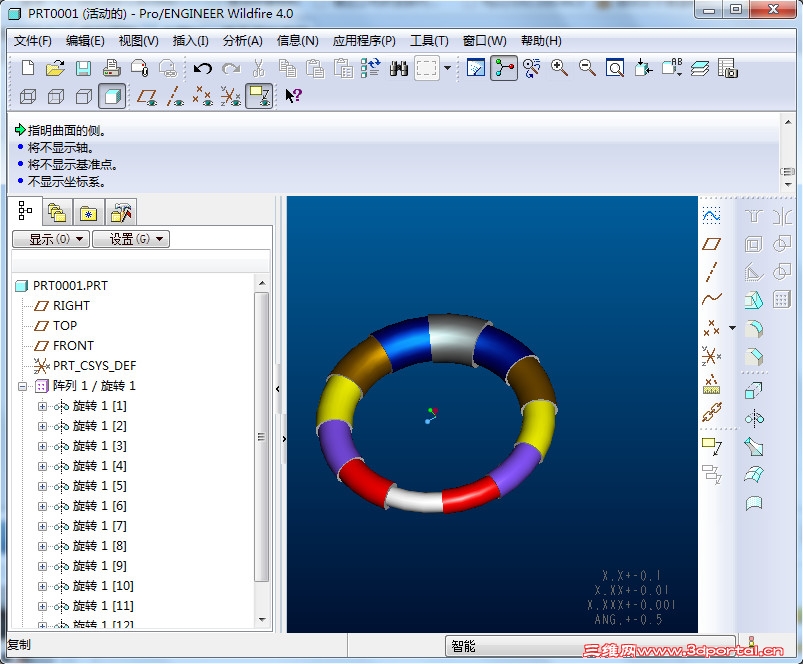Zoom out with the magnifier minus icon
Viewport: 803px width, 664px height.
click(587, 68)
